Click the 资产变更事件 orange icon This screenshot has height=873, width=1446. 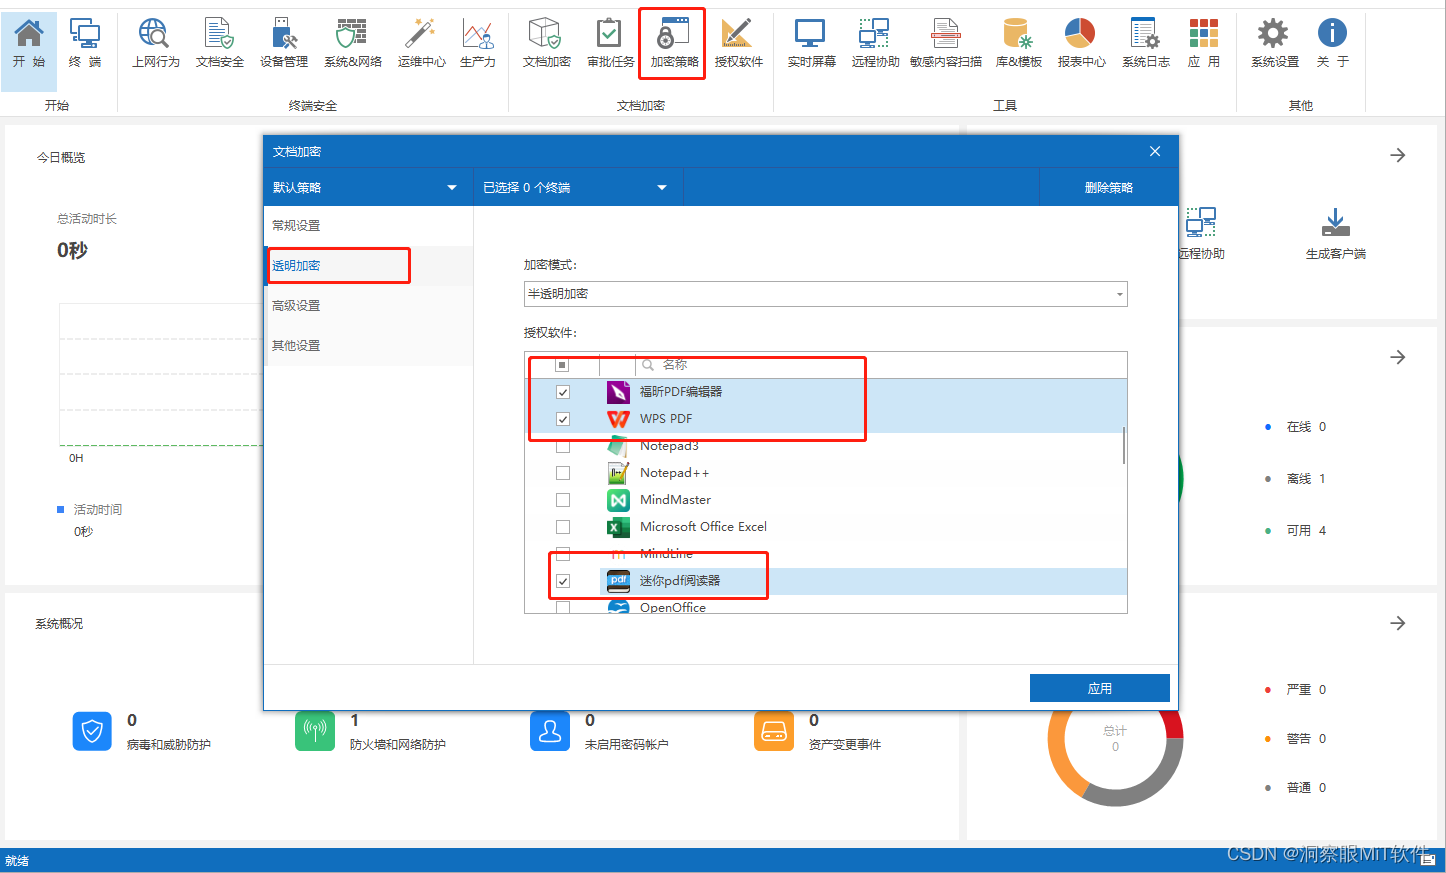774,731
